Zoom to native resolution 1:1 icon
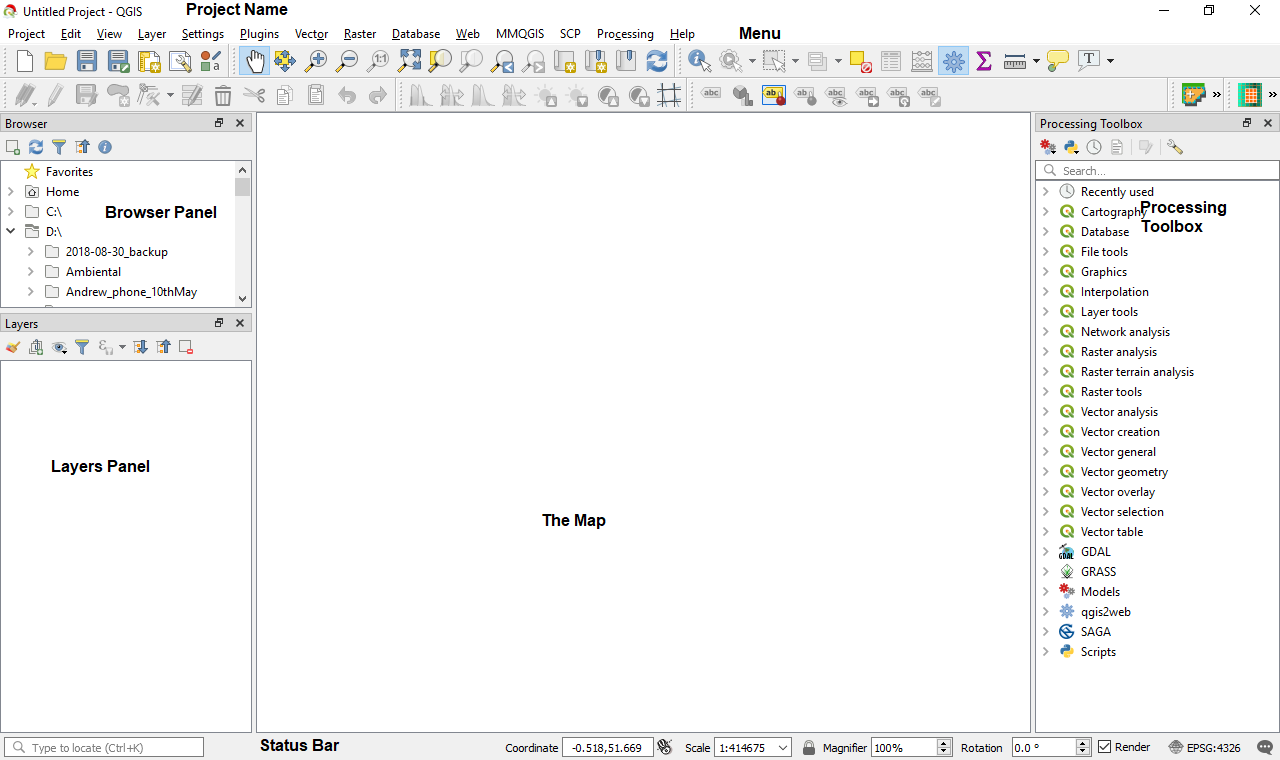The height and width of the screenshot is (760, 1280). tap(378, 61)
